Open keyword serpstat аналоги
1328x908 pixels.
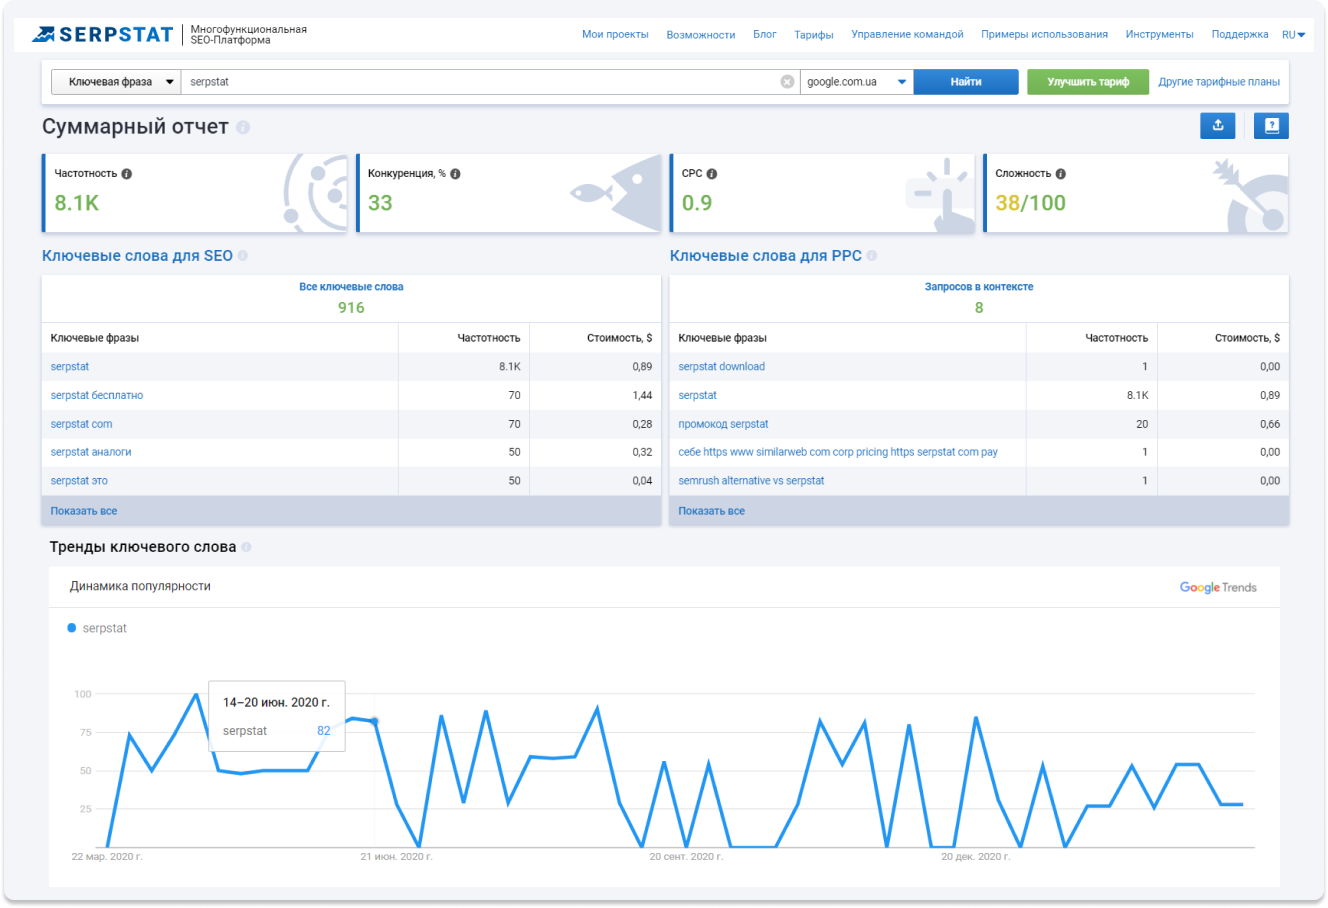point(91,452)
